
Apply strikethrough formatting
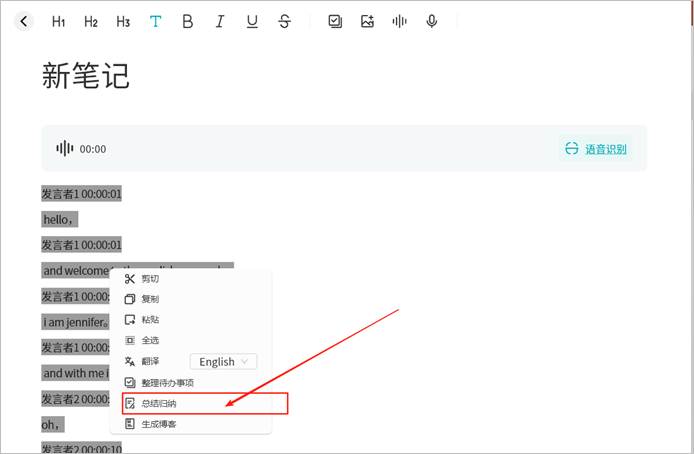[x=284, y=21]
